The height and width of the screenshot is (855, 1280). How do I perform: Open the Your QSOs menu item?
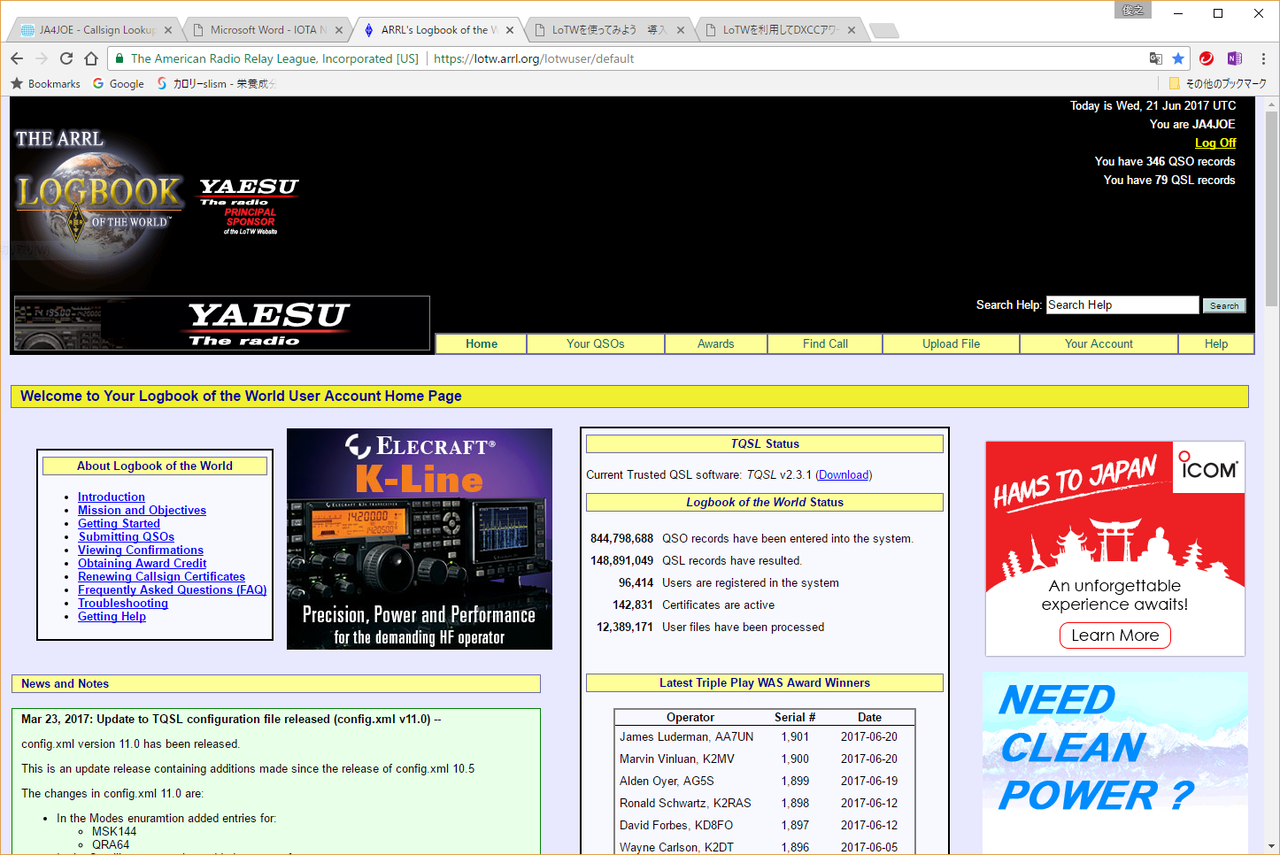(595, 344)
